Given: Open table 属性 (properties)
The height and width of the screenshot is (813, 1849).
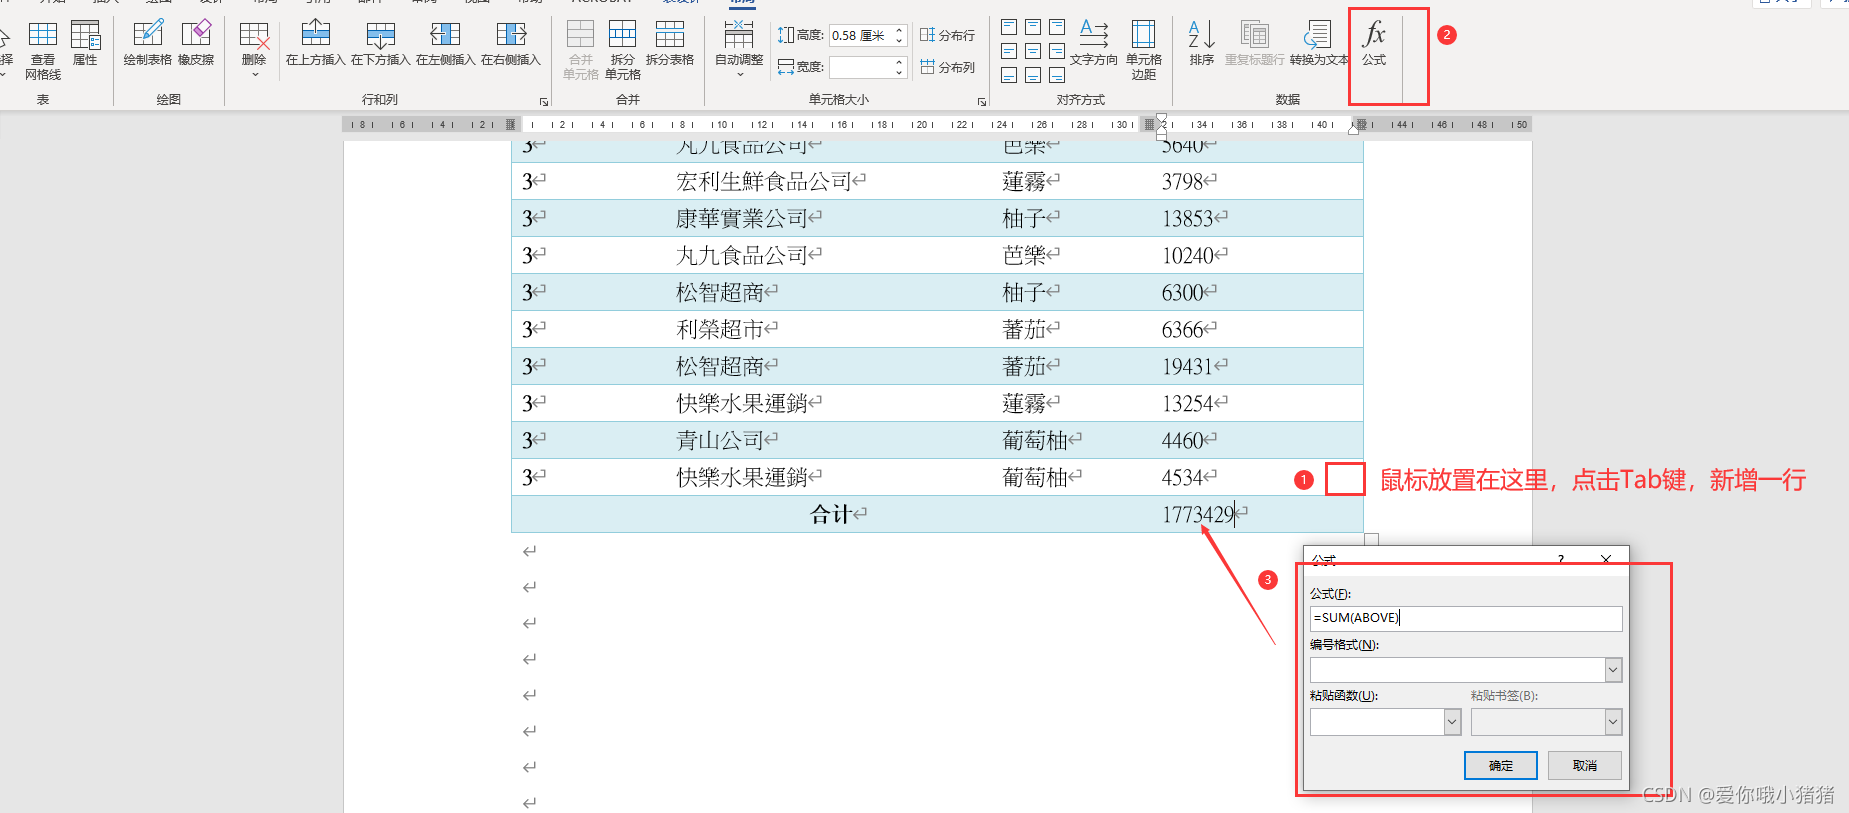Looking at the screenshot, I should [85, 44].
